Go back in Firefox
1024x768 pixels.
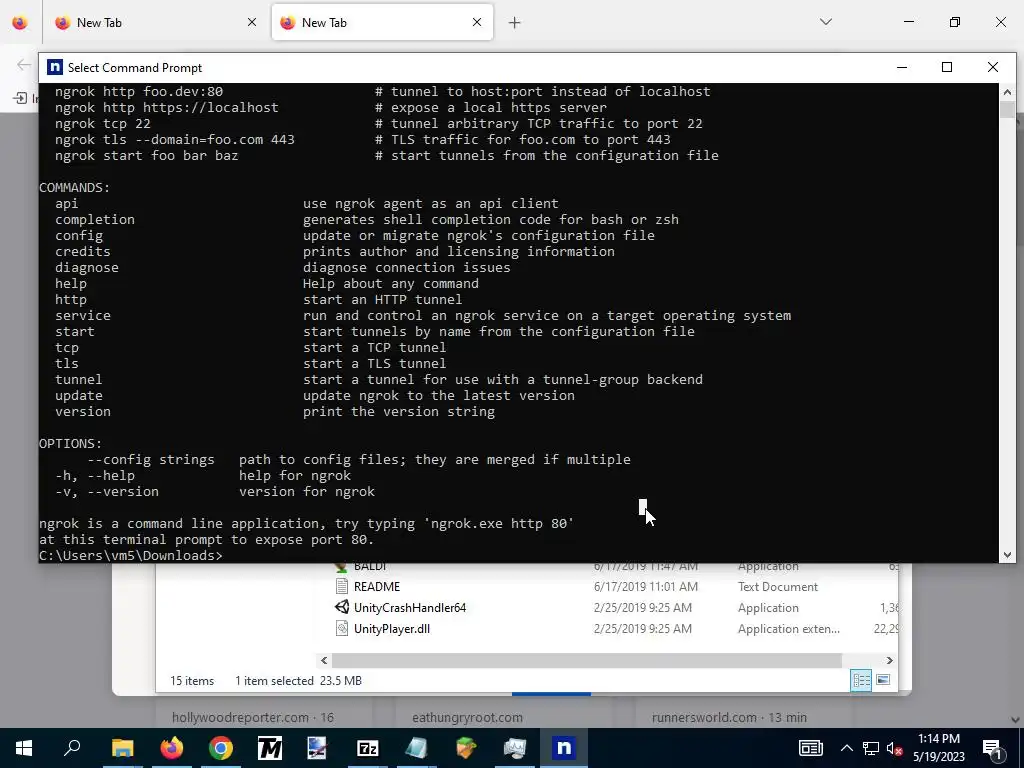(x=24, y=65)
